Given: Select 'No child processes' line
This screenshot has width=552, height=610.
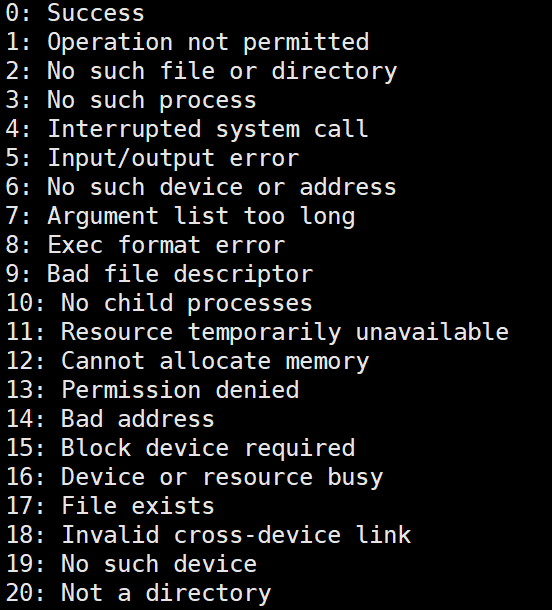Looking at the screenshot, I should pos(159,303).
